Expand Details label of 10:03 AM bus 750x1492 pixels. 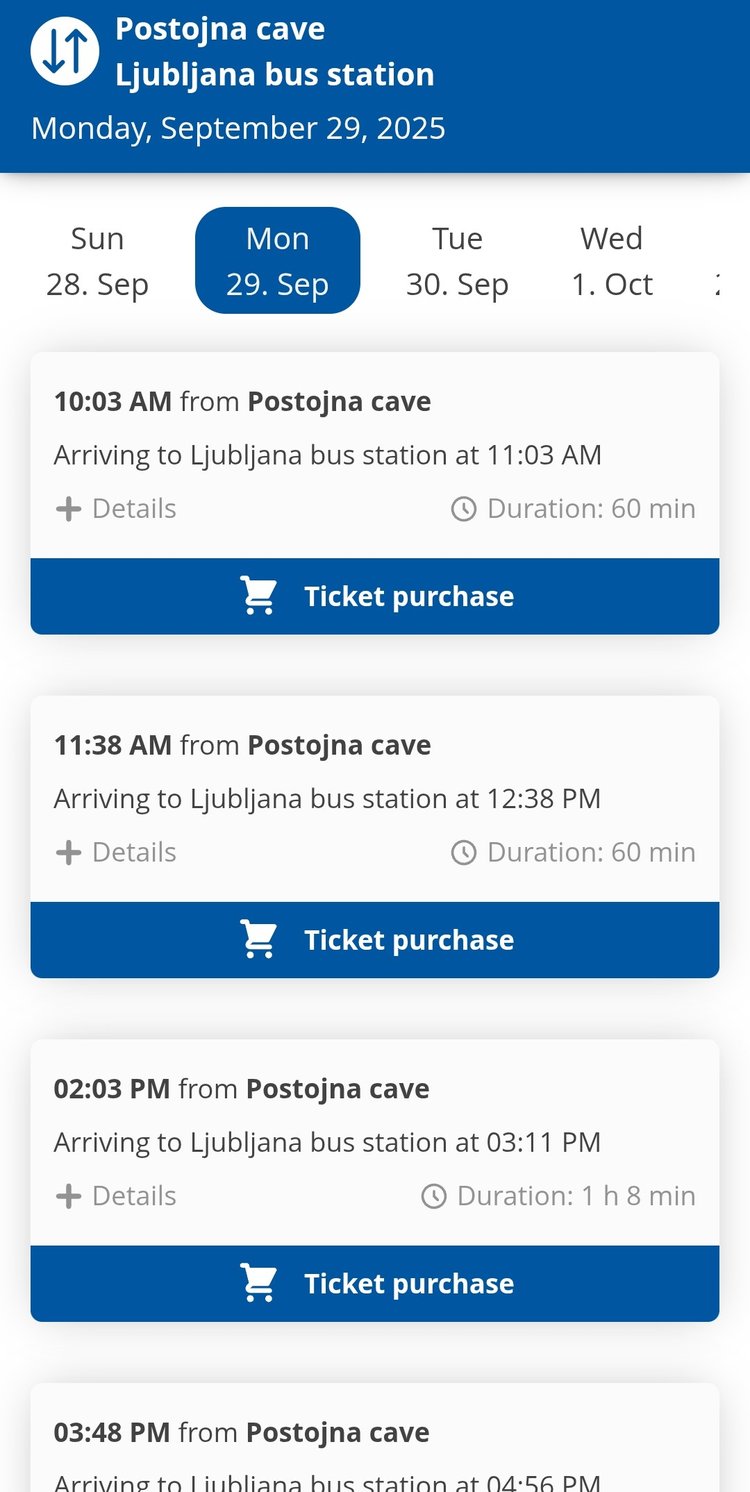click(x=134, y=509)
